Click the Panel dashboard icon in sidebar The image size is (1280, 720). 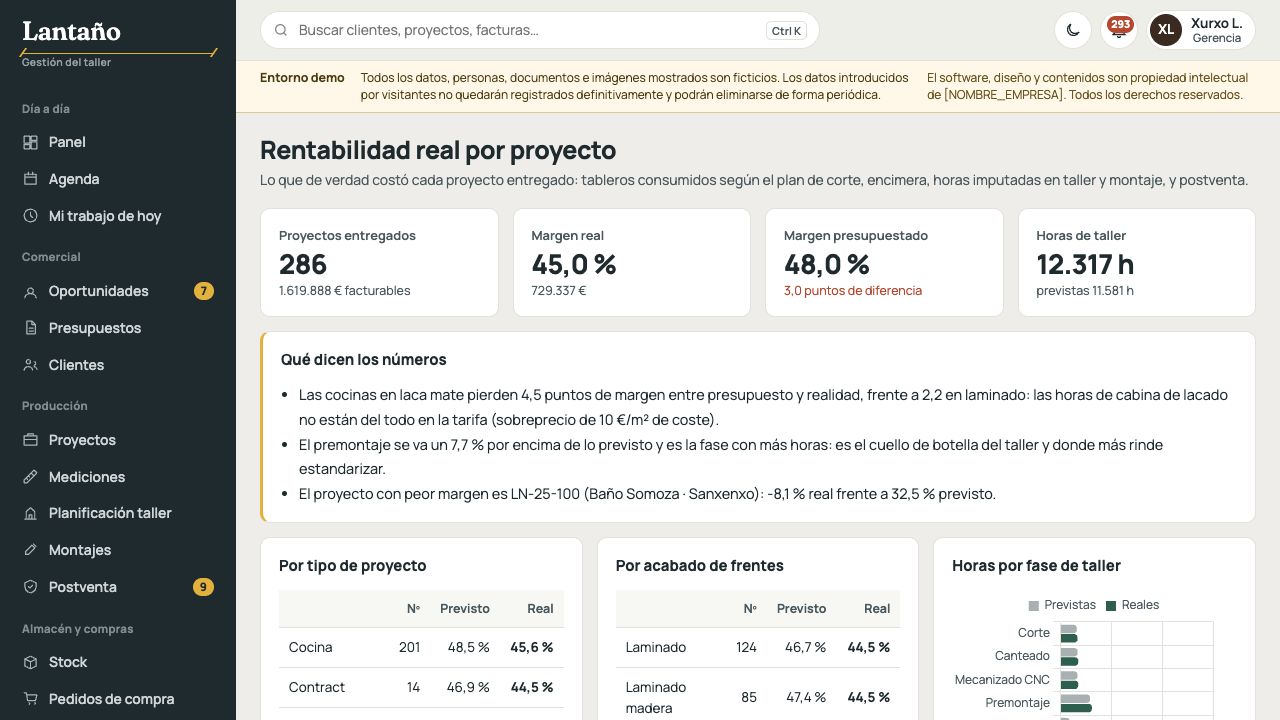coord(30,142)
